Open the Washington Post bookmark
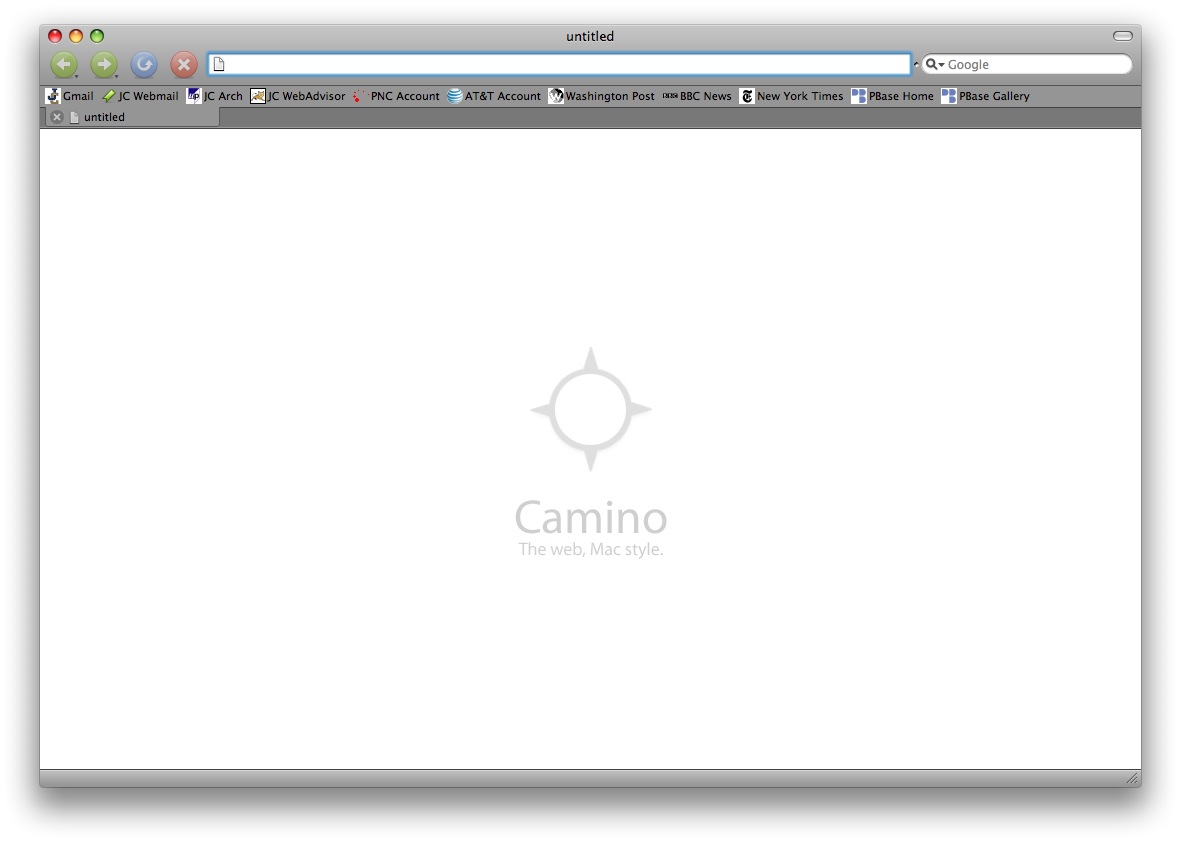1181x842 pixels. pos(602,96)
